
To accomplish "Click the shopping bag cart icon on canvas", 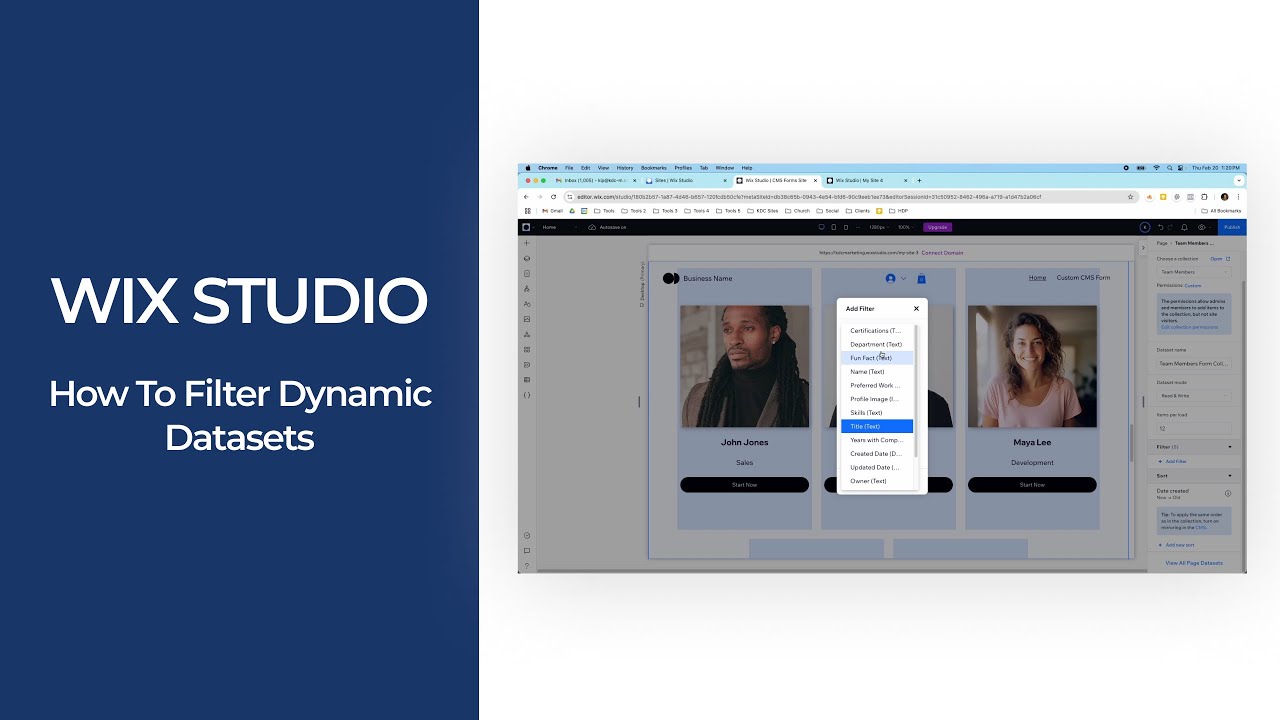I will click(922, 279).
